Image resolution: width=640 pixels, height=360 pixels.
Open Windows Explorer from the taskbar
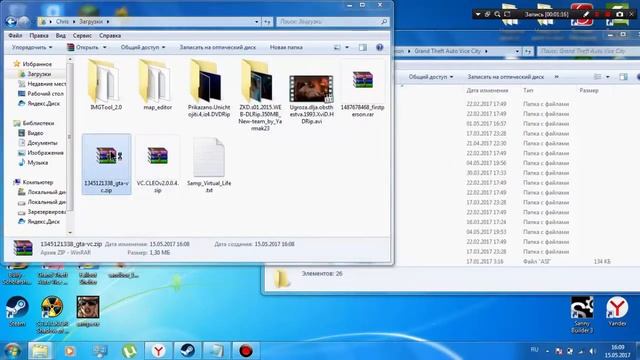(x=40, y=351)
